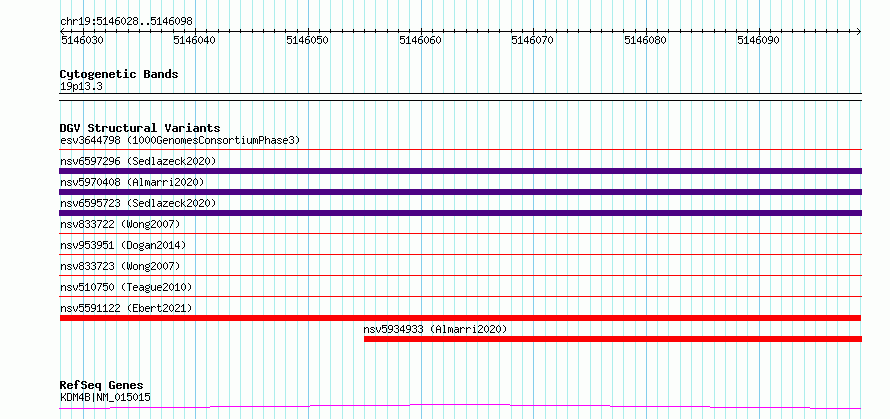890x419 pixels.
Task: Click ruler position 5146090
Action: (759, 40)
